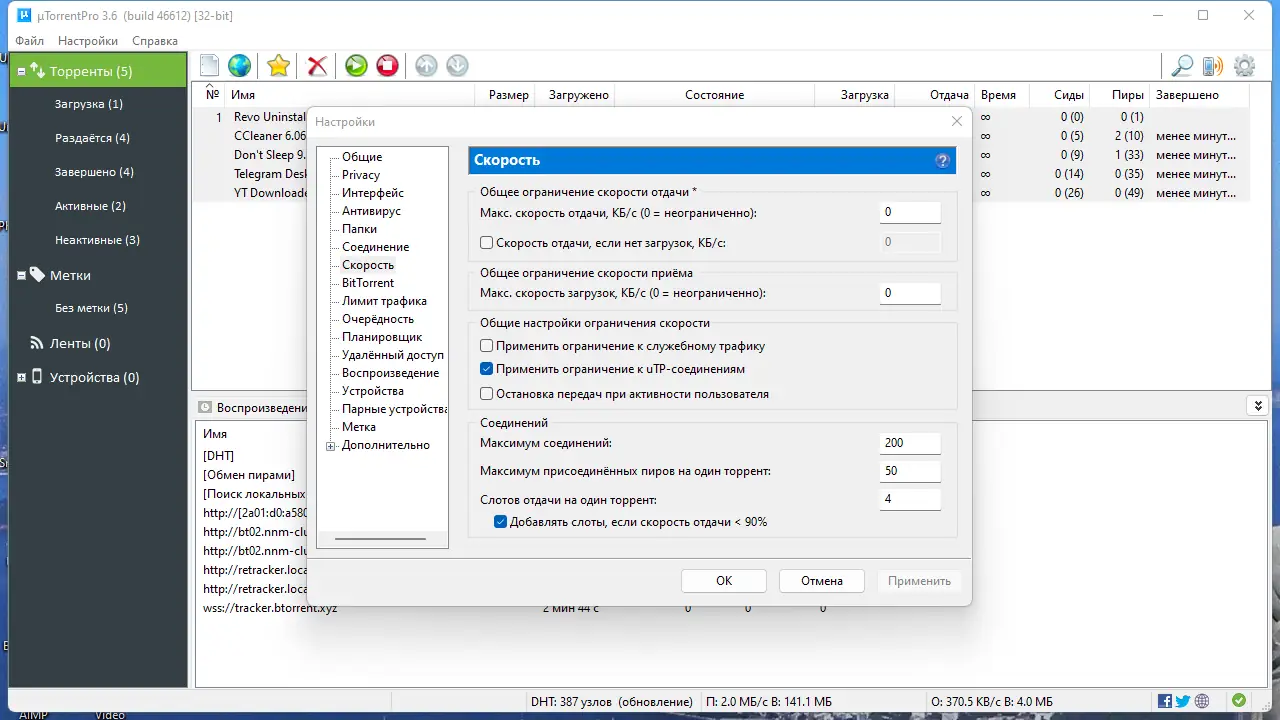Image resolution: width=1280 pixels, height=720 pixels.
Task: Click the web globe icon in status bar
Action: click(1202, 701)
